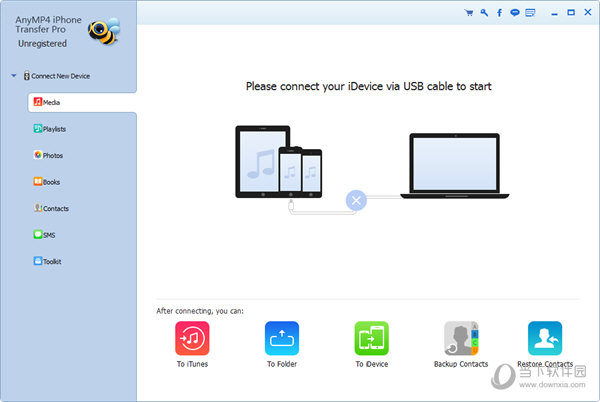
Task: Click the To iTunes label
Action: point(192,364)
